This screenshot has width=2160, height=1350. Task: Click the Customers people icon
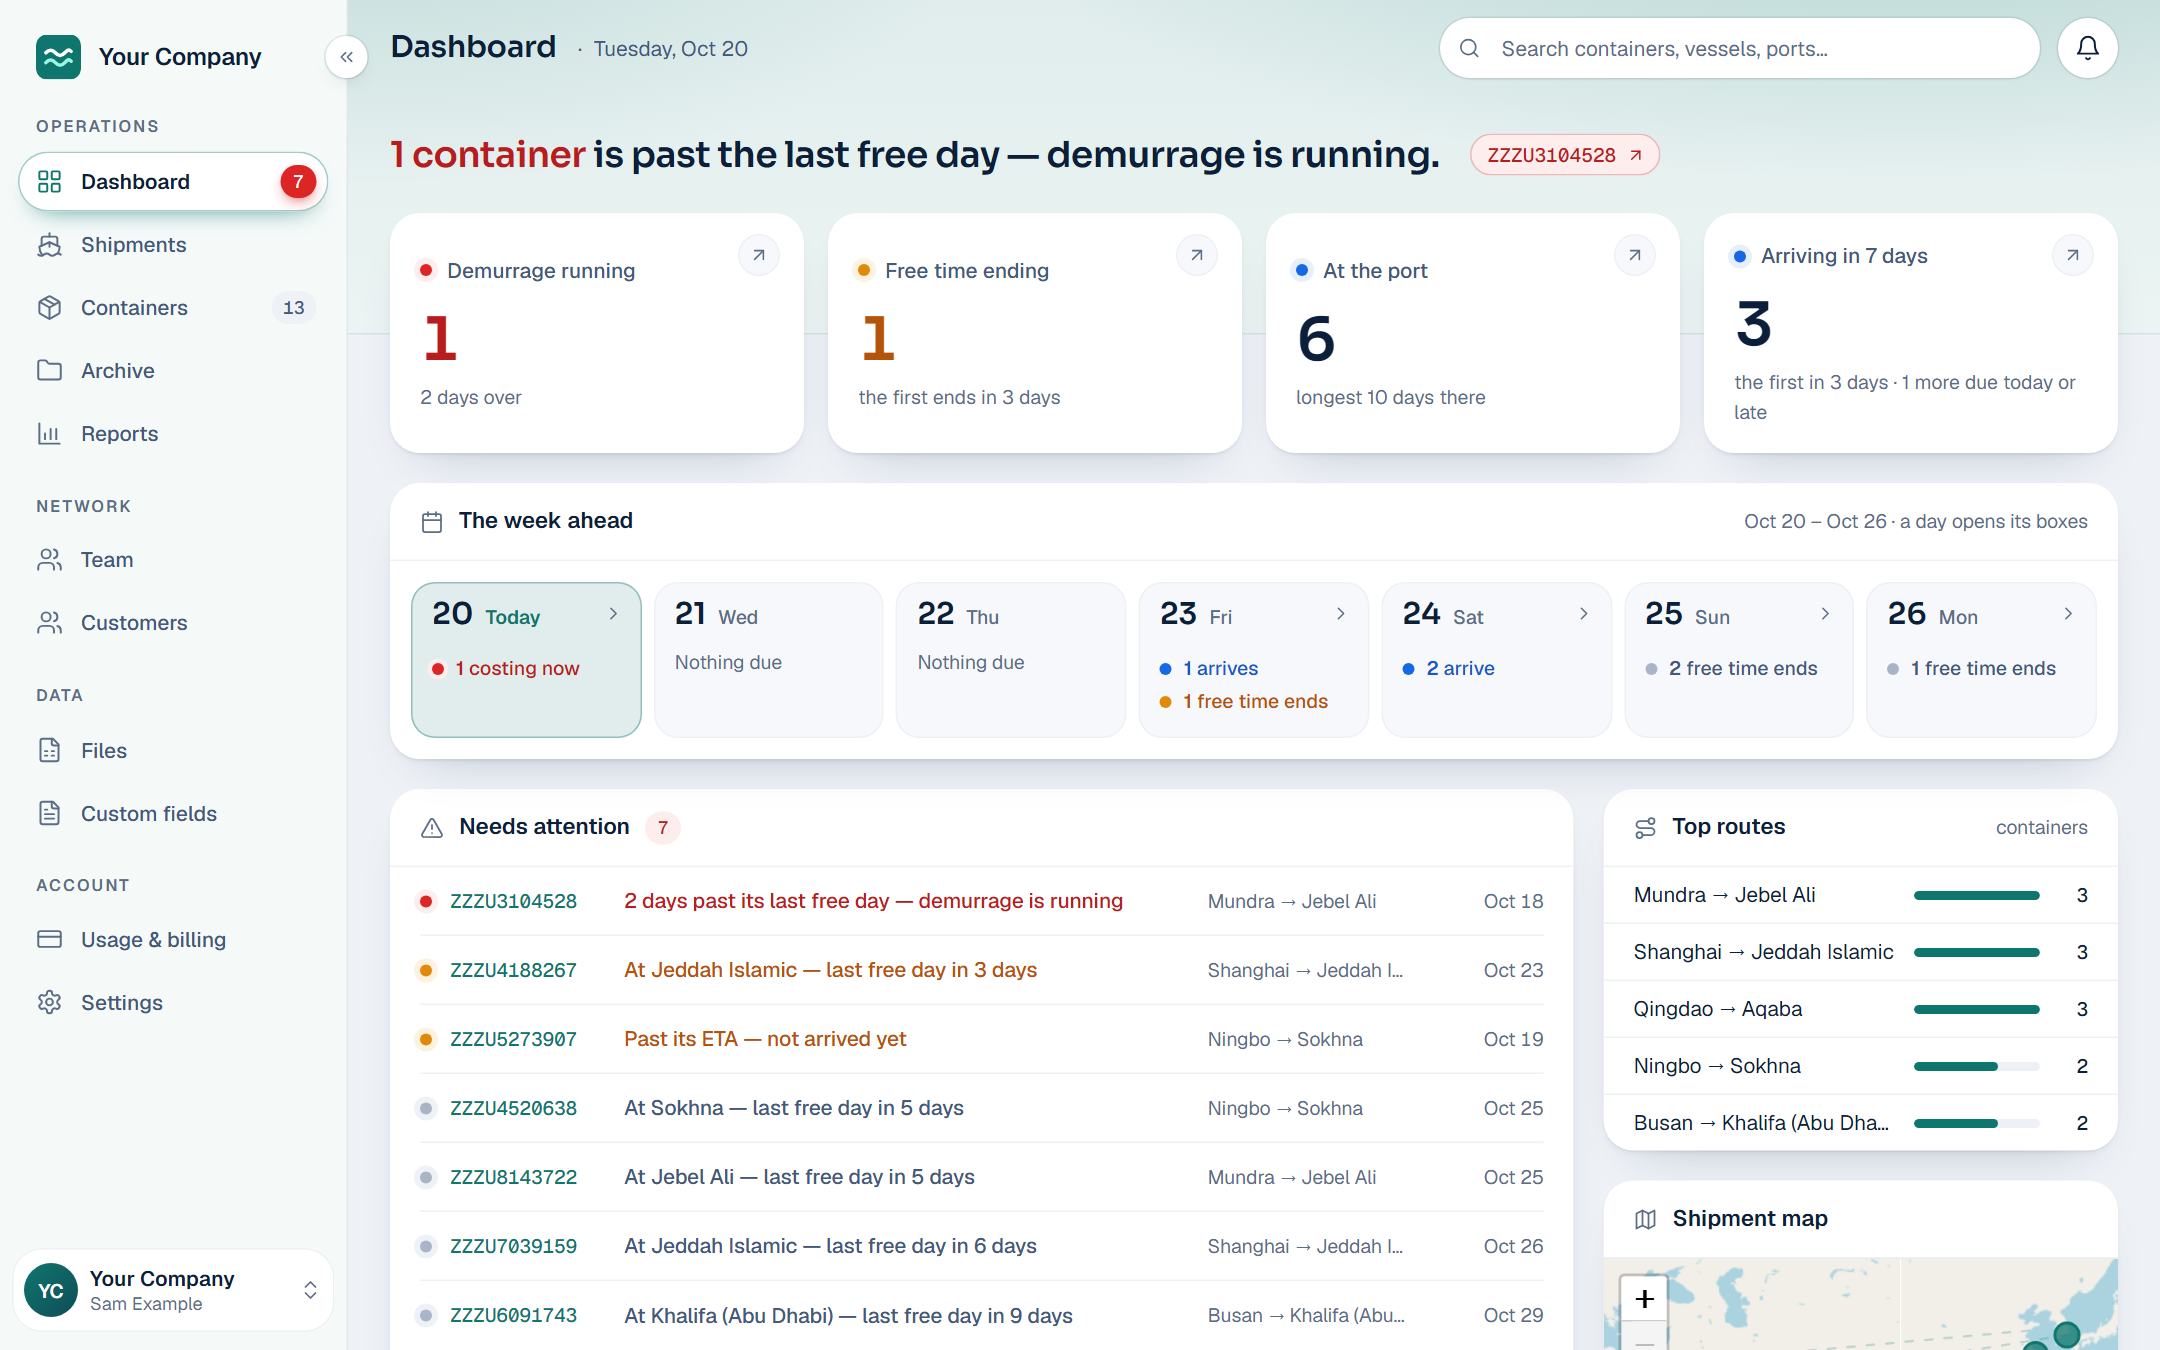pos(49,623)
